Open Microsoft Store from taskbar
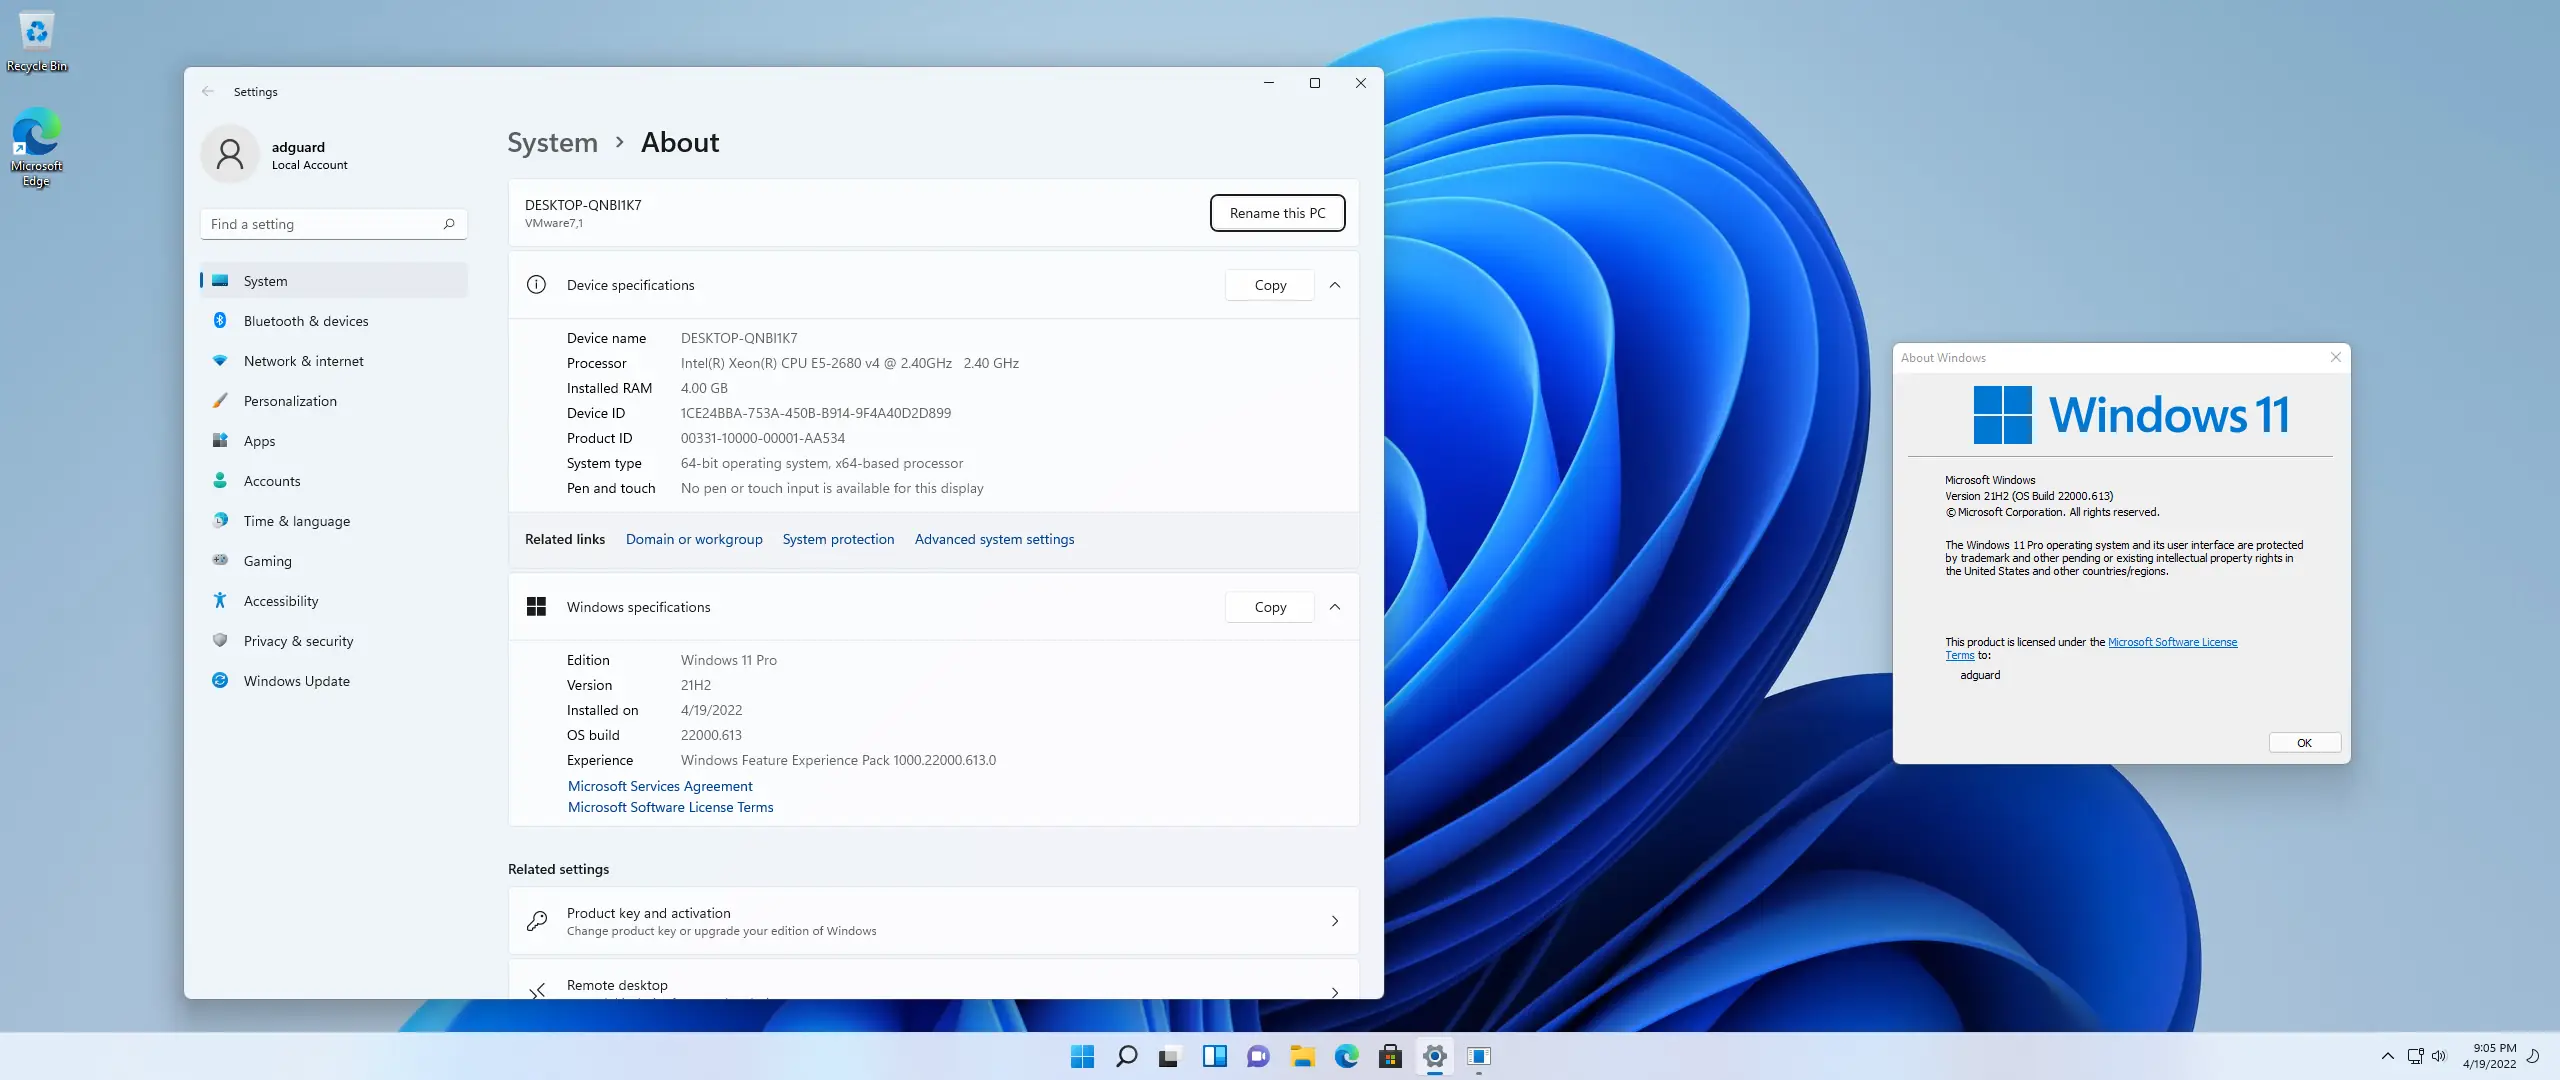The height and width of the screenshot is (1080, 2560). click(1390, 1056)
